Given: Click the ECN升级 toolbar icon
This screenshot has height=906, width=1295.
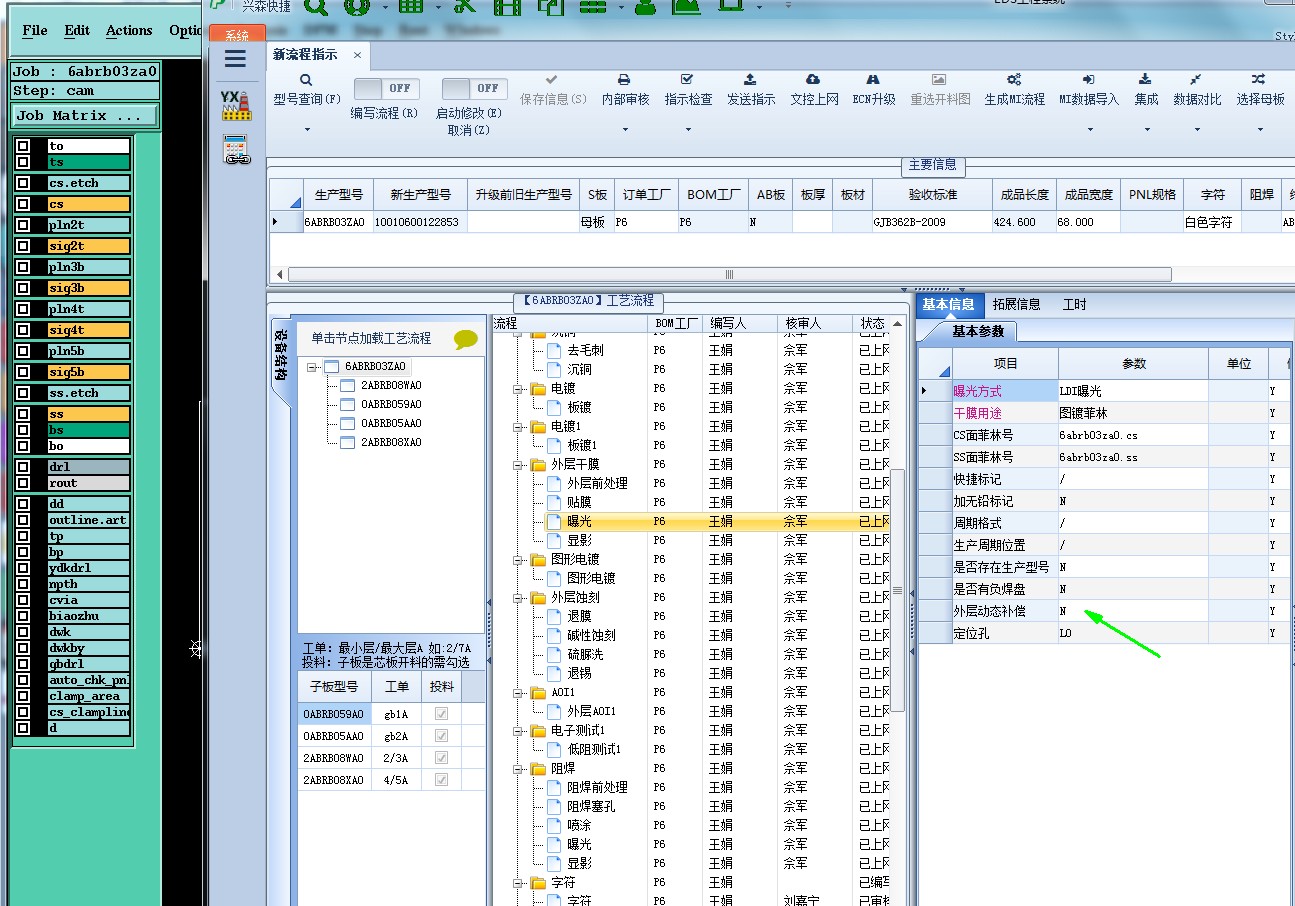Looking at the screenshot, I should click(x=873, y=80).
